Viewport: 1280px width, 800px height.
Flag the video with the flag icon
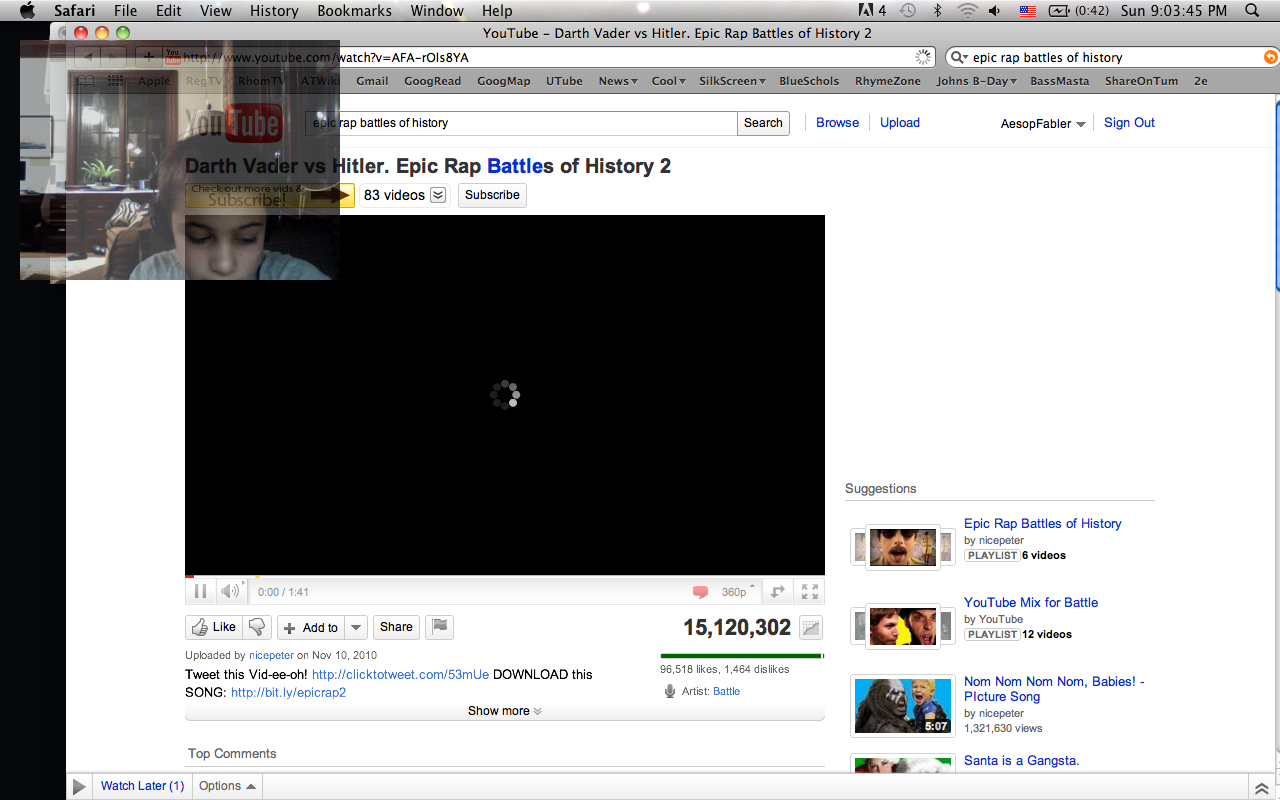(440, 627)
